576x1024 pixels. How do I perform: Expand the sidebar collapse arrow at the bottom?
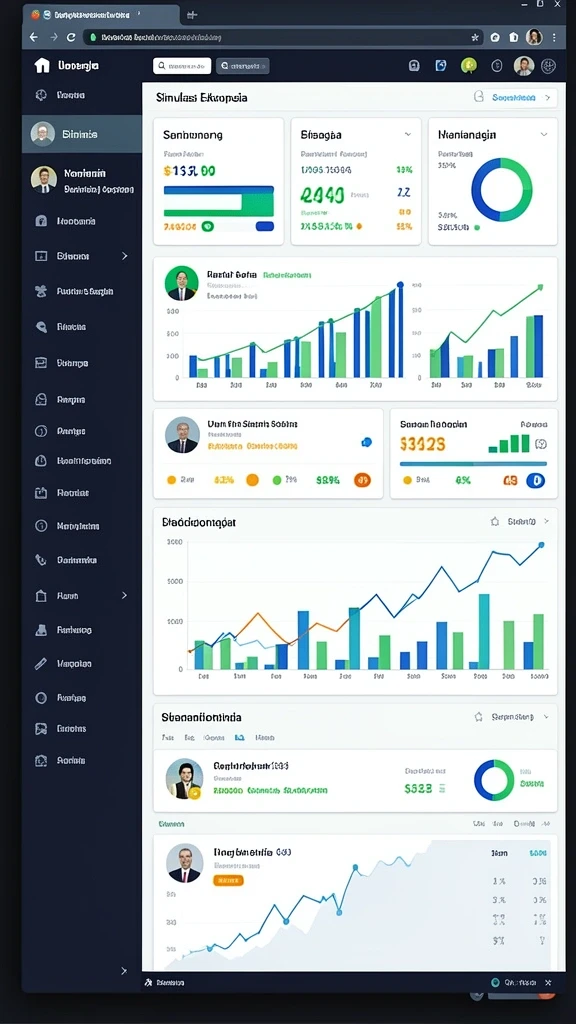124,971
